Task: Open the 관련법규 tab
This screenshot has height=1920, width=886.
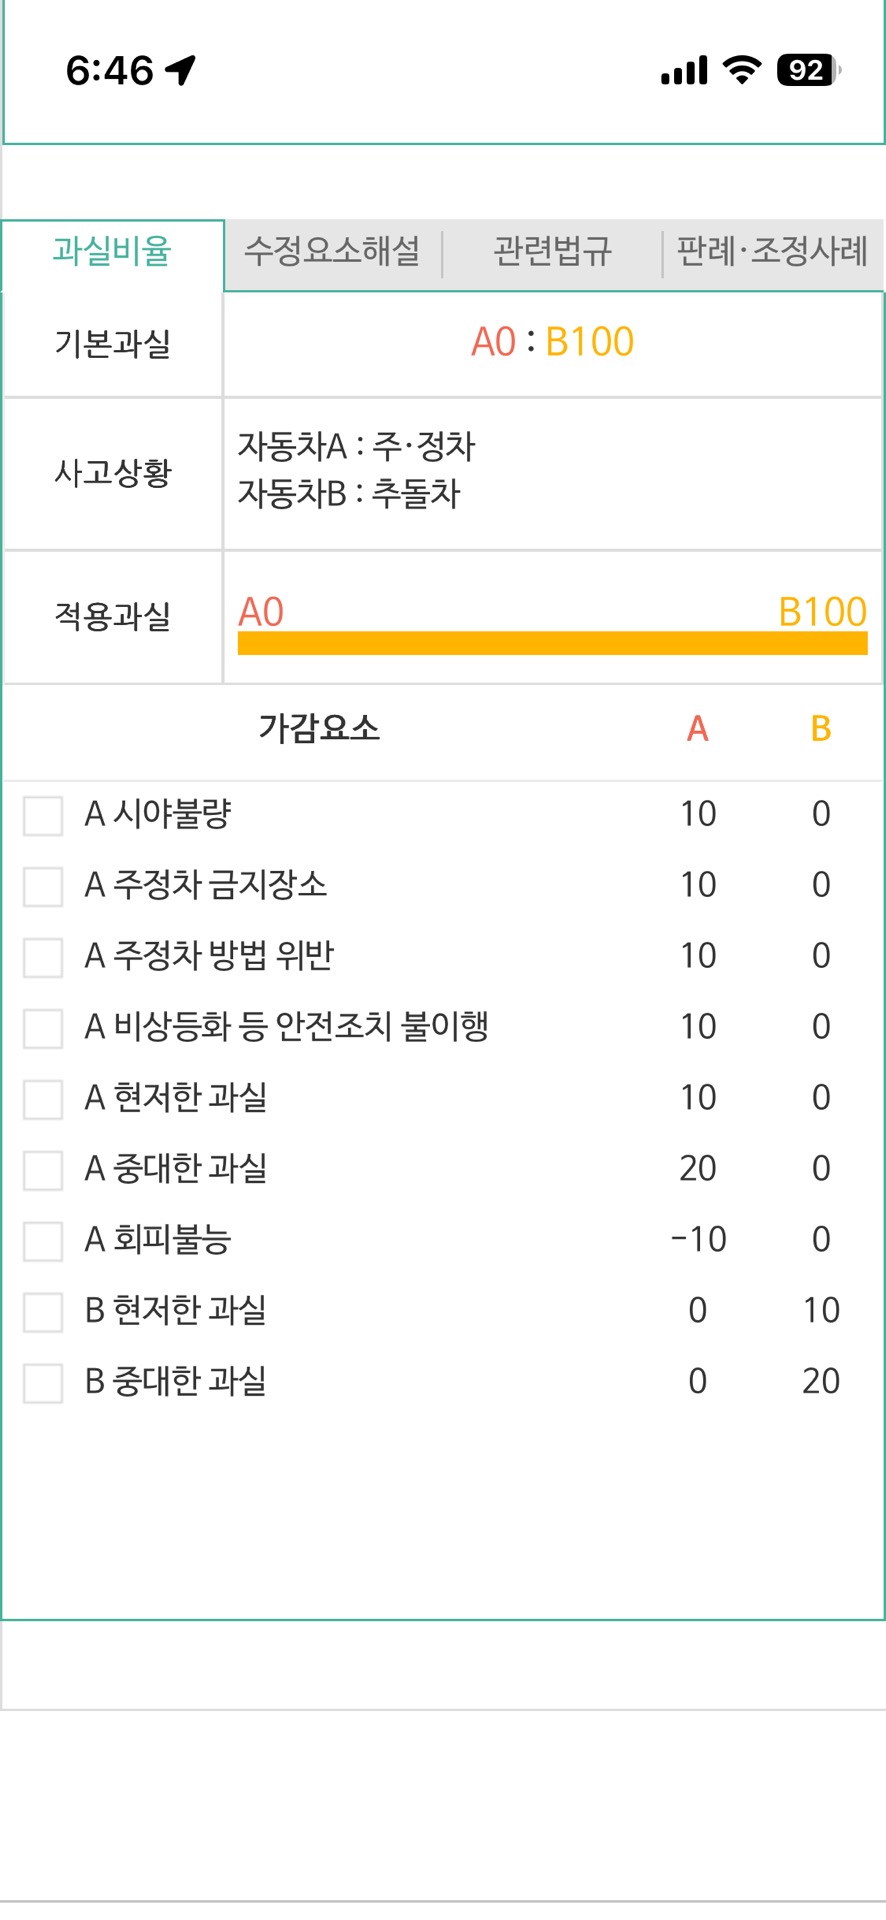Action: tap(552, 251)
